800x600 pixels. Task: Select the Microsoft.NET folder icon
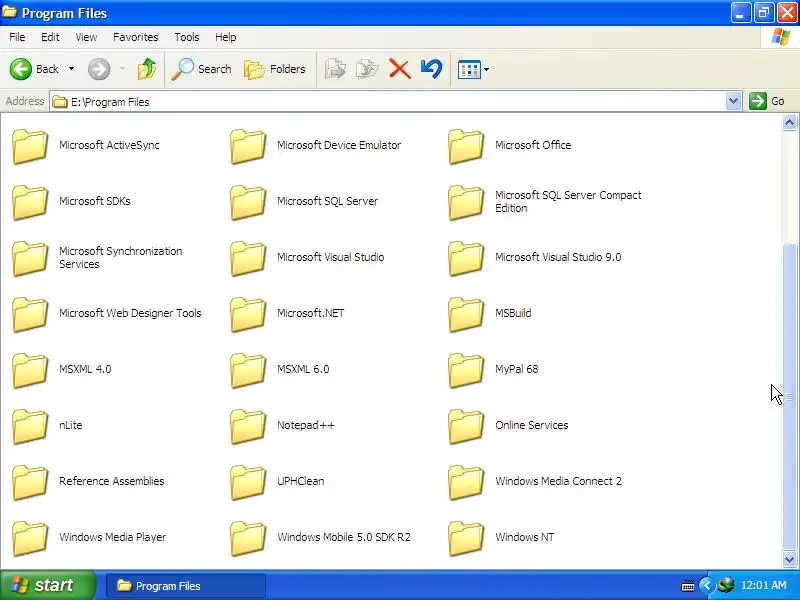248,315
